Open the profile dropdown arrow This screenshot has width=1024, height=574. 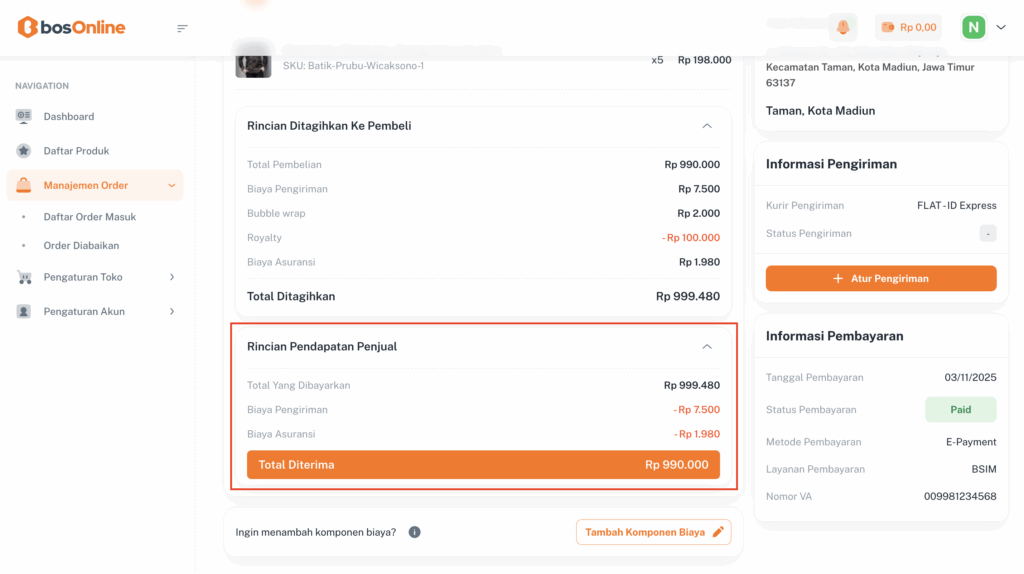1001,27
